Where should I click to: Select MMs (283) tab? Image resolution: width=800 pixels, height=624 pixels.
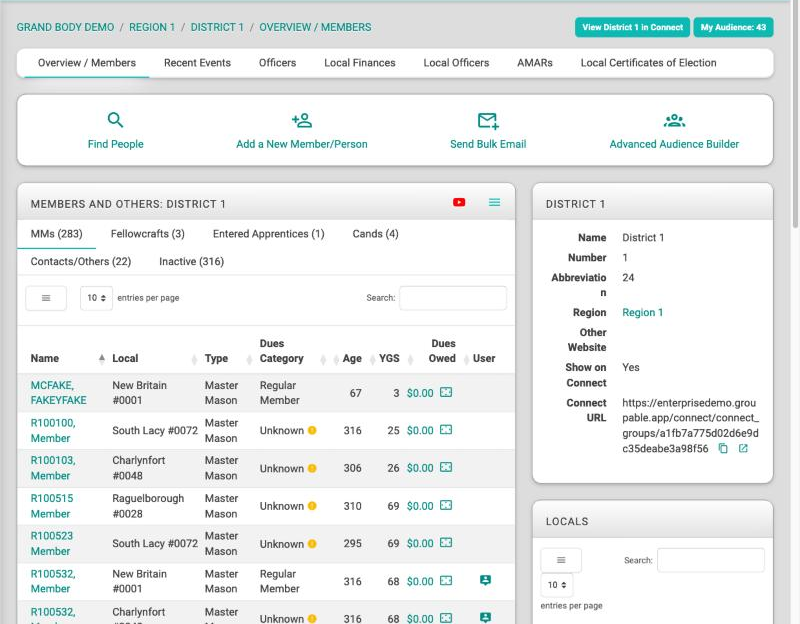coord(56,234)
